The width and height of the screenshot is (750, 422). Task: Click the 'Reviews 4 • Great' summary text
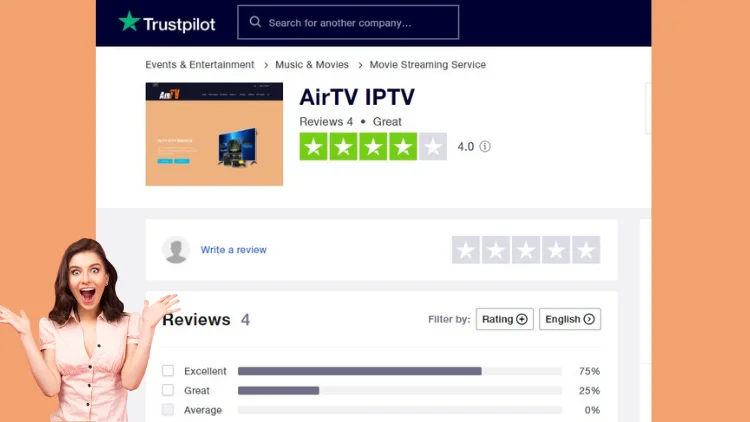[x=351, y=122]
